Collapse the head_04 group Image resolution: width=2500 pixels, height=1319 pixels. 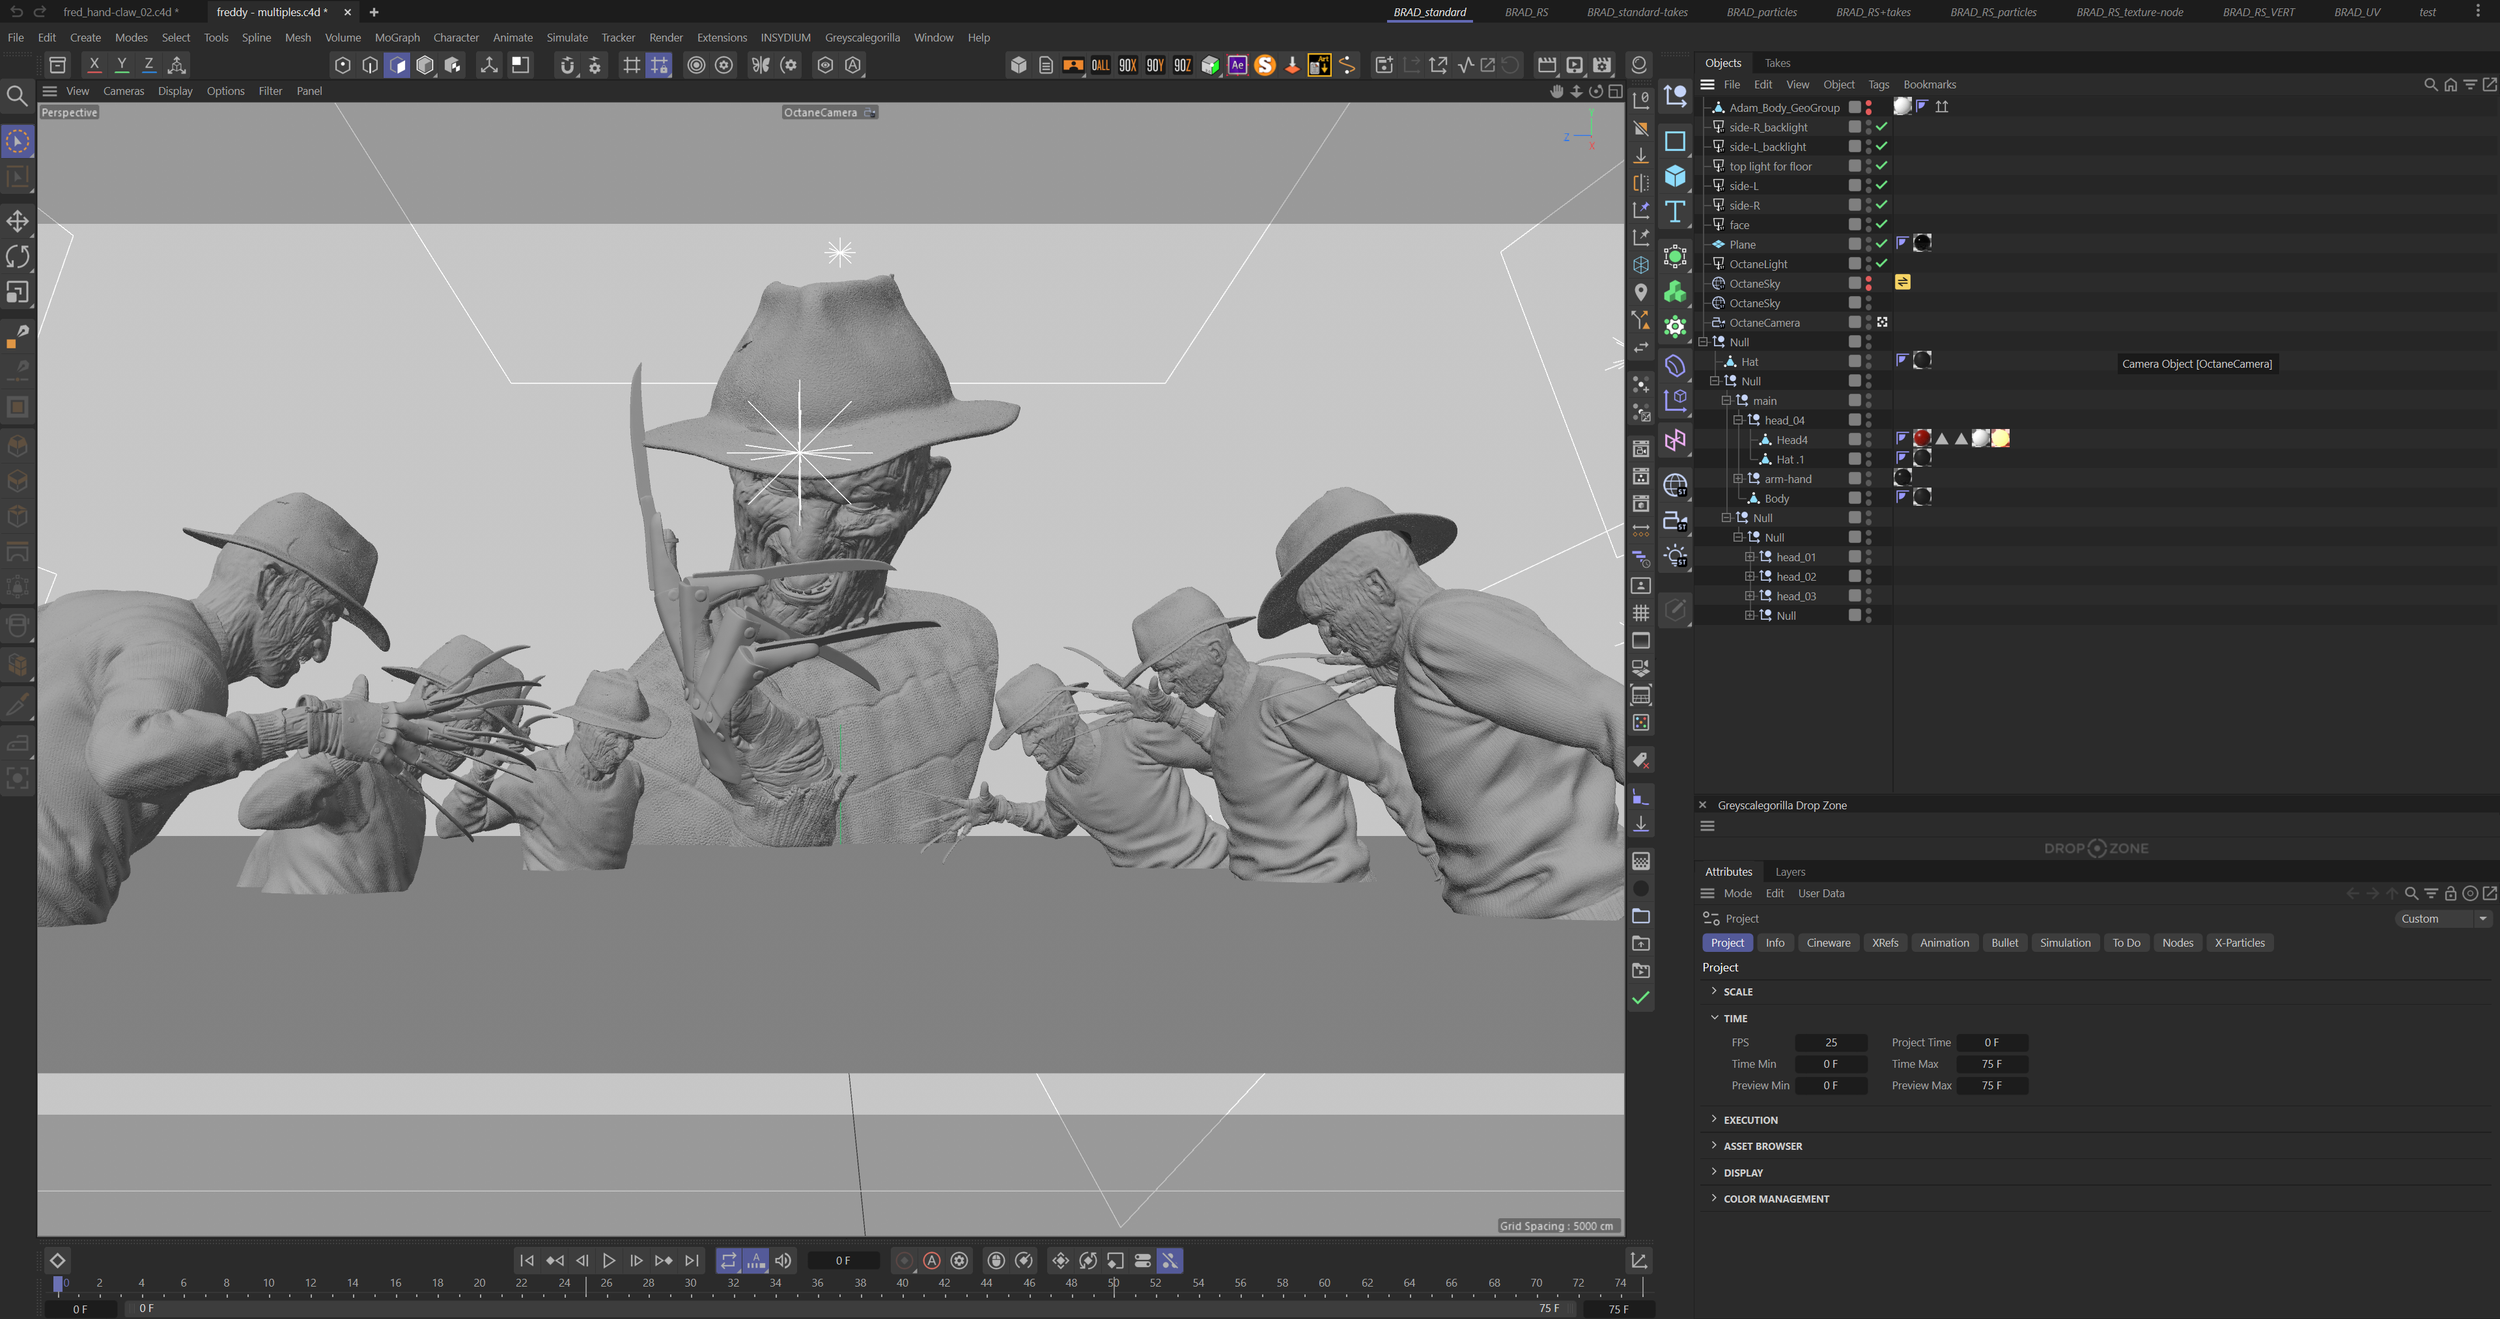point(1738,420)
